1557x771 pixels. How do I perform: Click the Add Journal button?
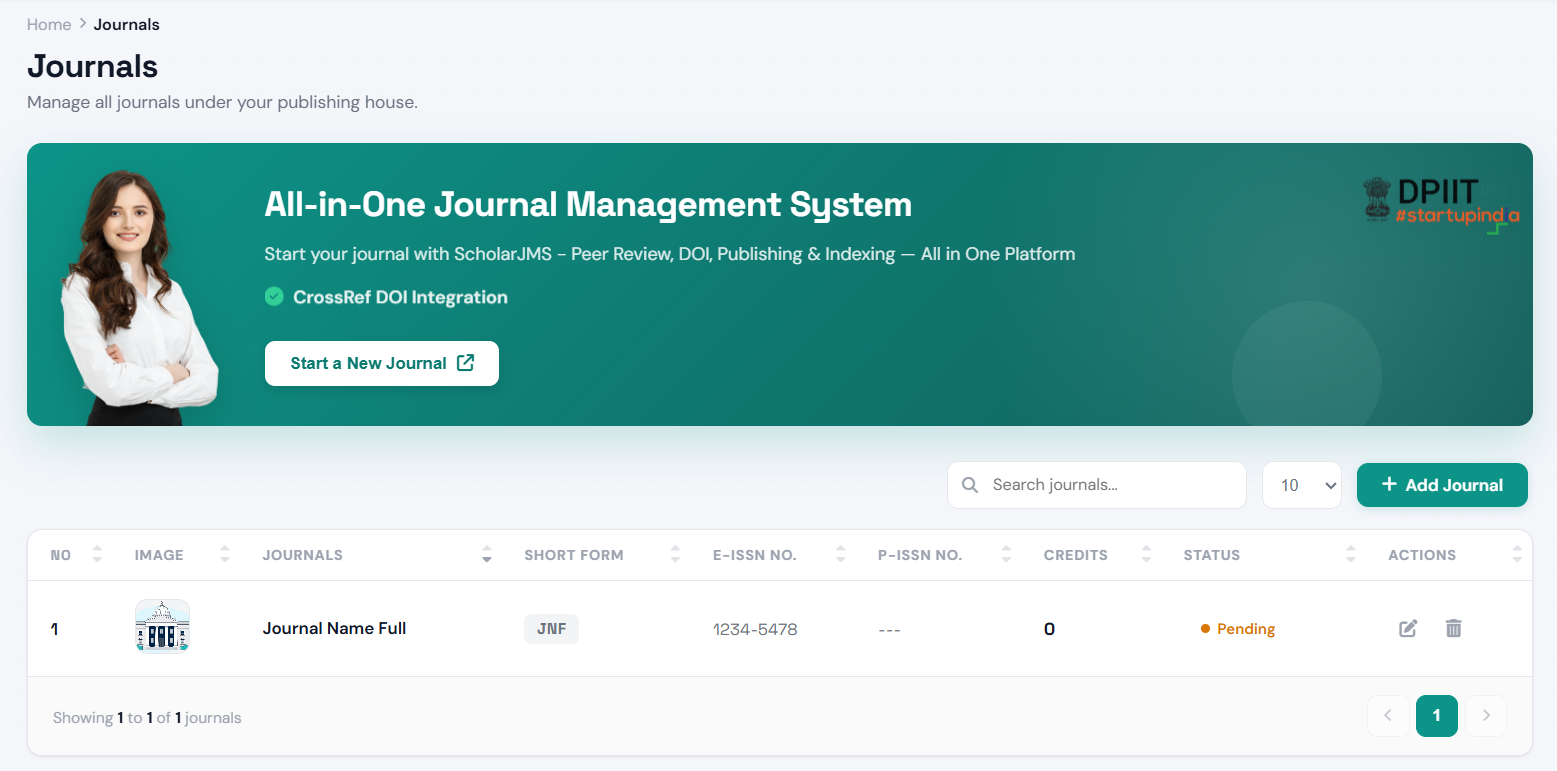tap(1442, 485)
